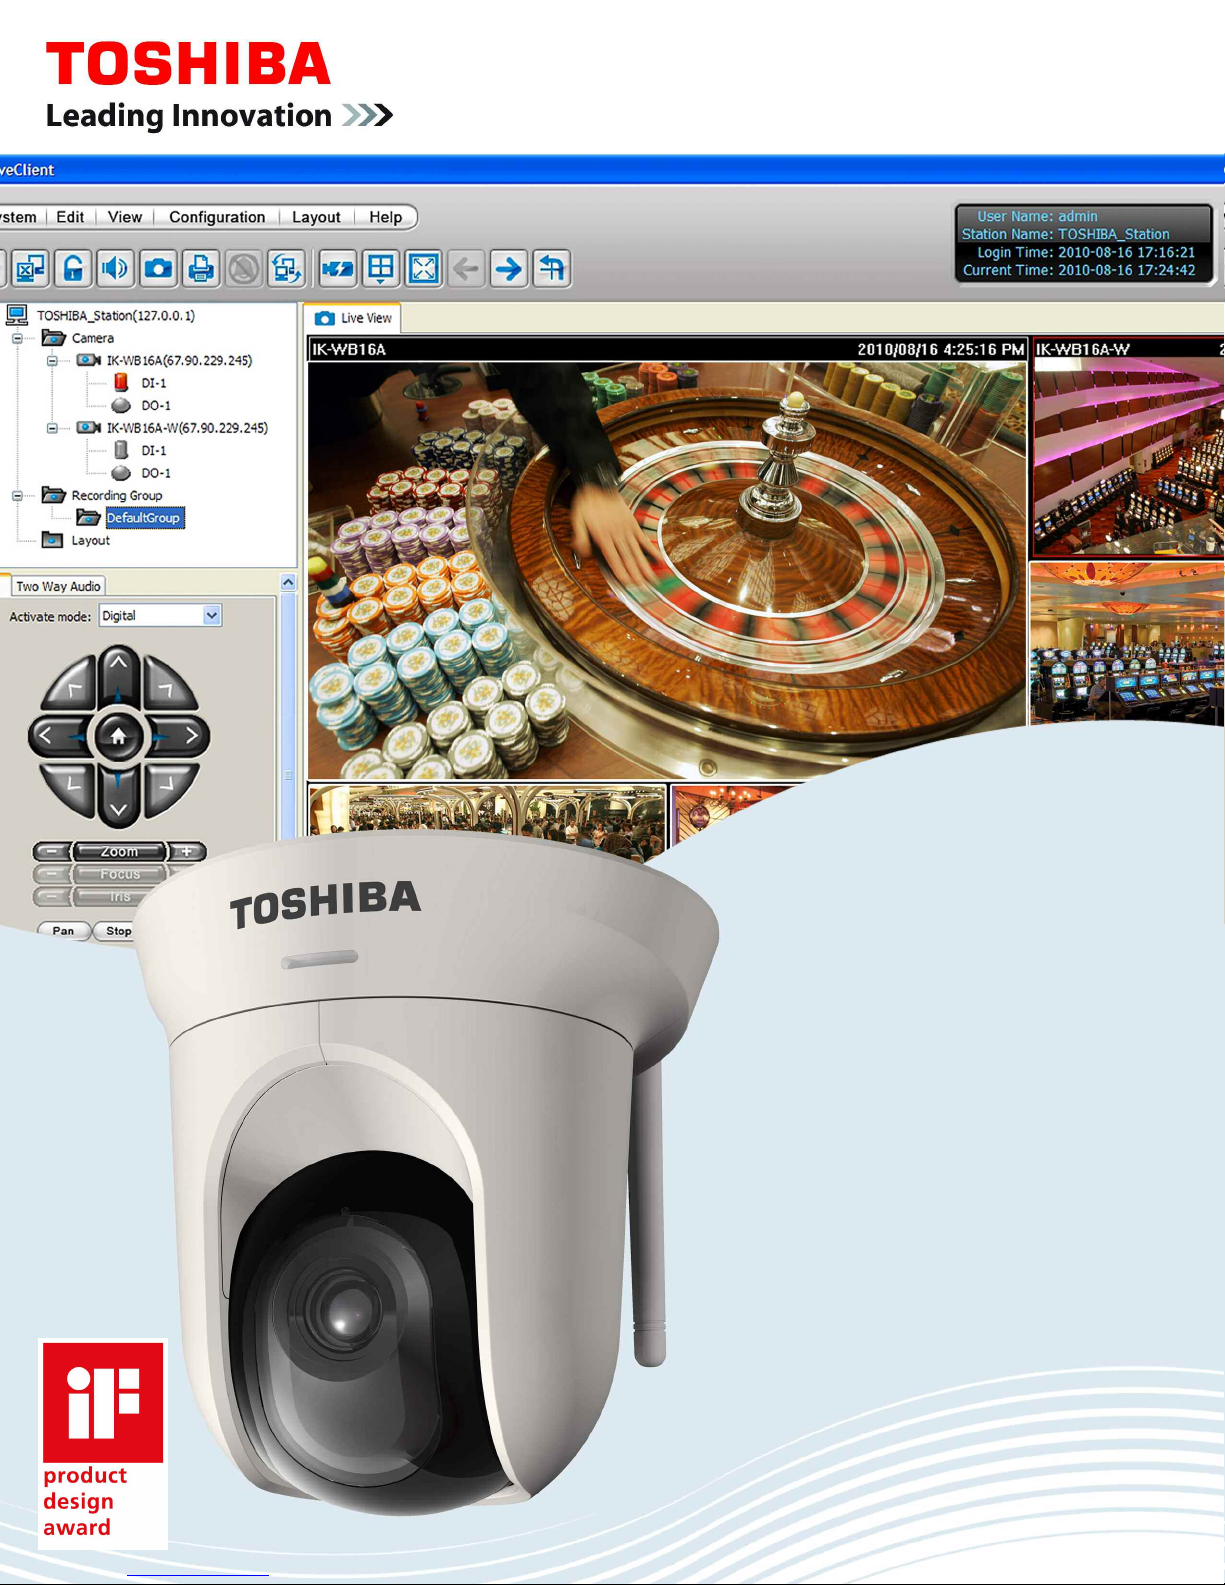Switch to the Live View tab
1225x1585 pixels.
[x=353, y=318]
